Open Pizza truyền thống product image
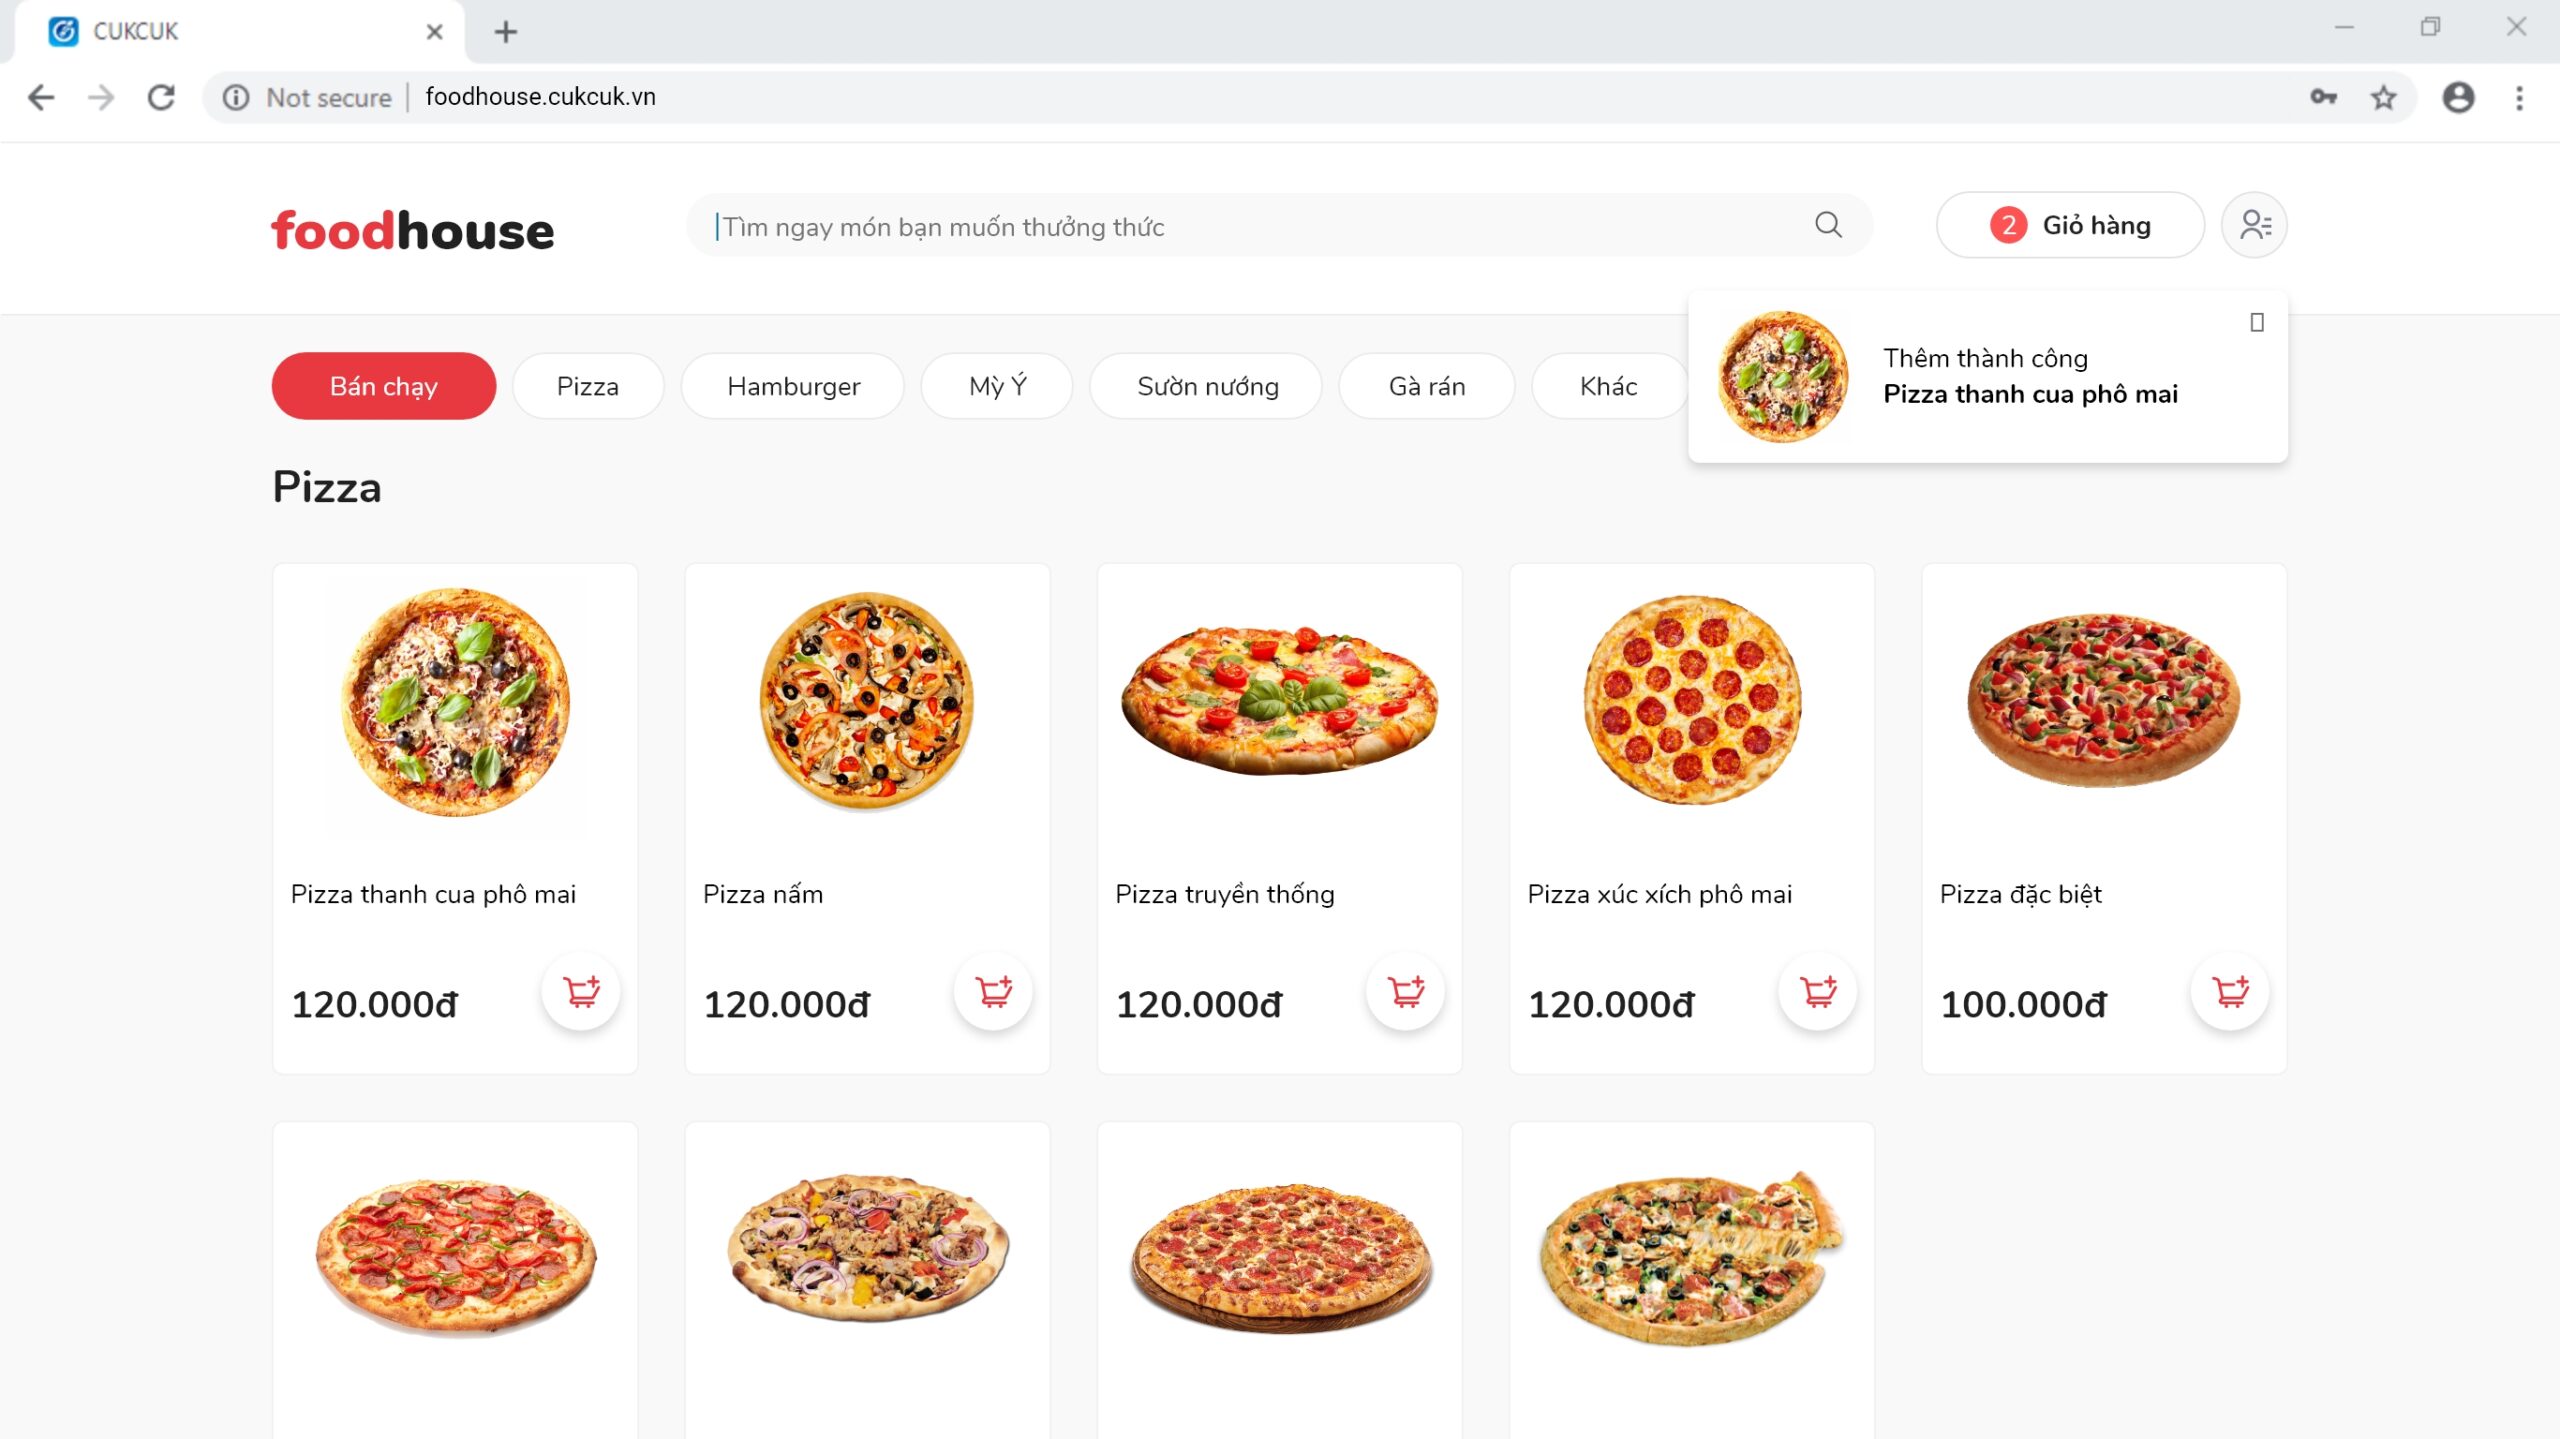Image resolution: width=2560 pixels, height=1439 pixels. (1279, 700)
